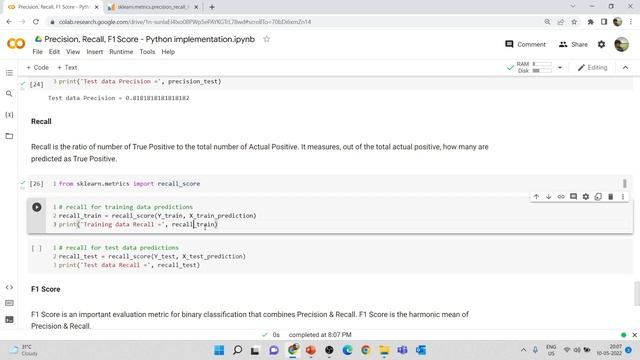Open Windows Start menu
The height and width of the screenshot is (360, 640).
(x=219, y=350)
